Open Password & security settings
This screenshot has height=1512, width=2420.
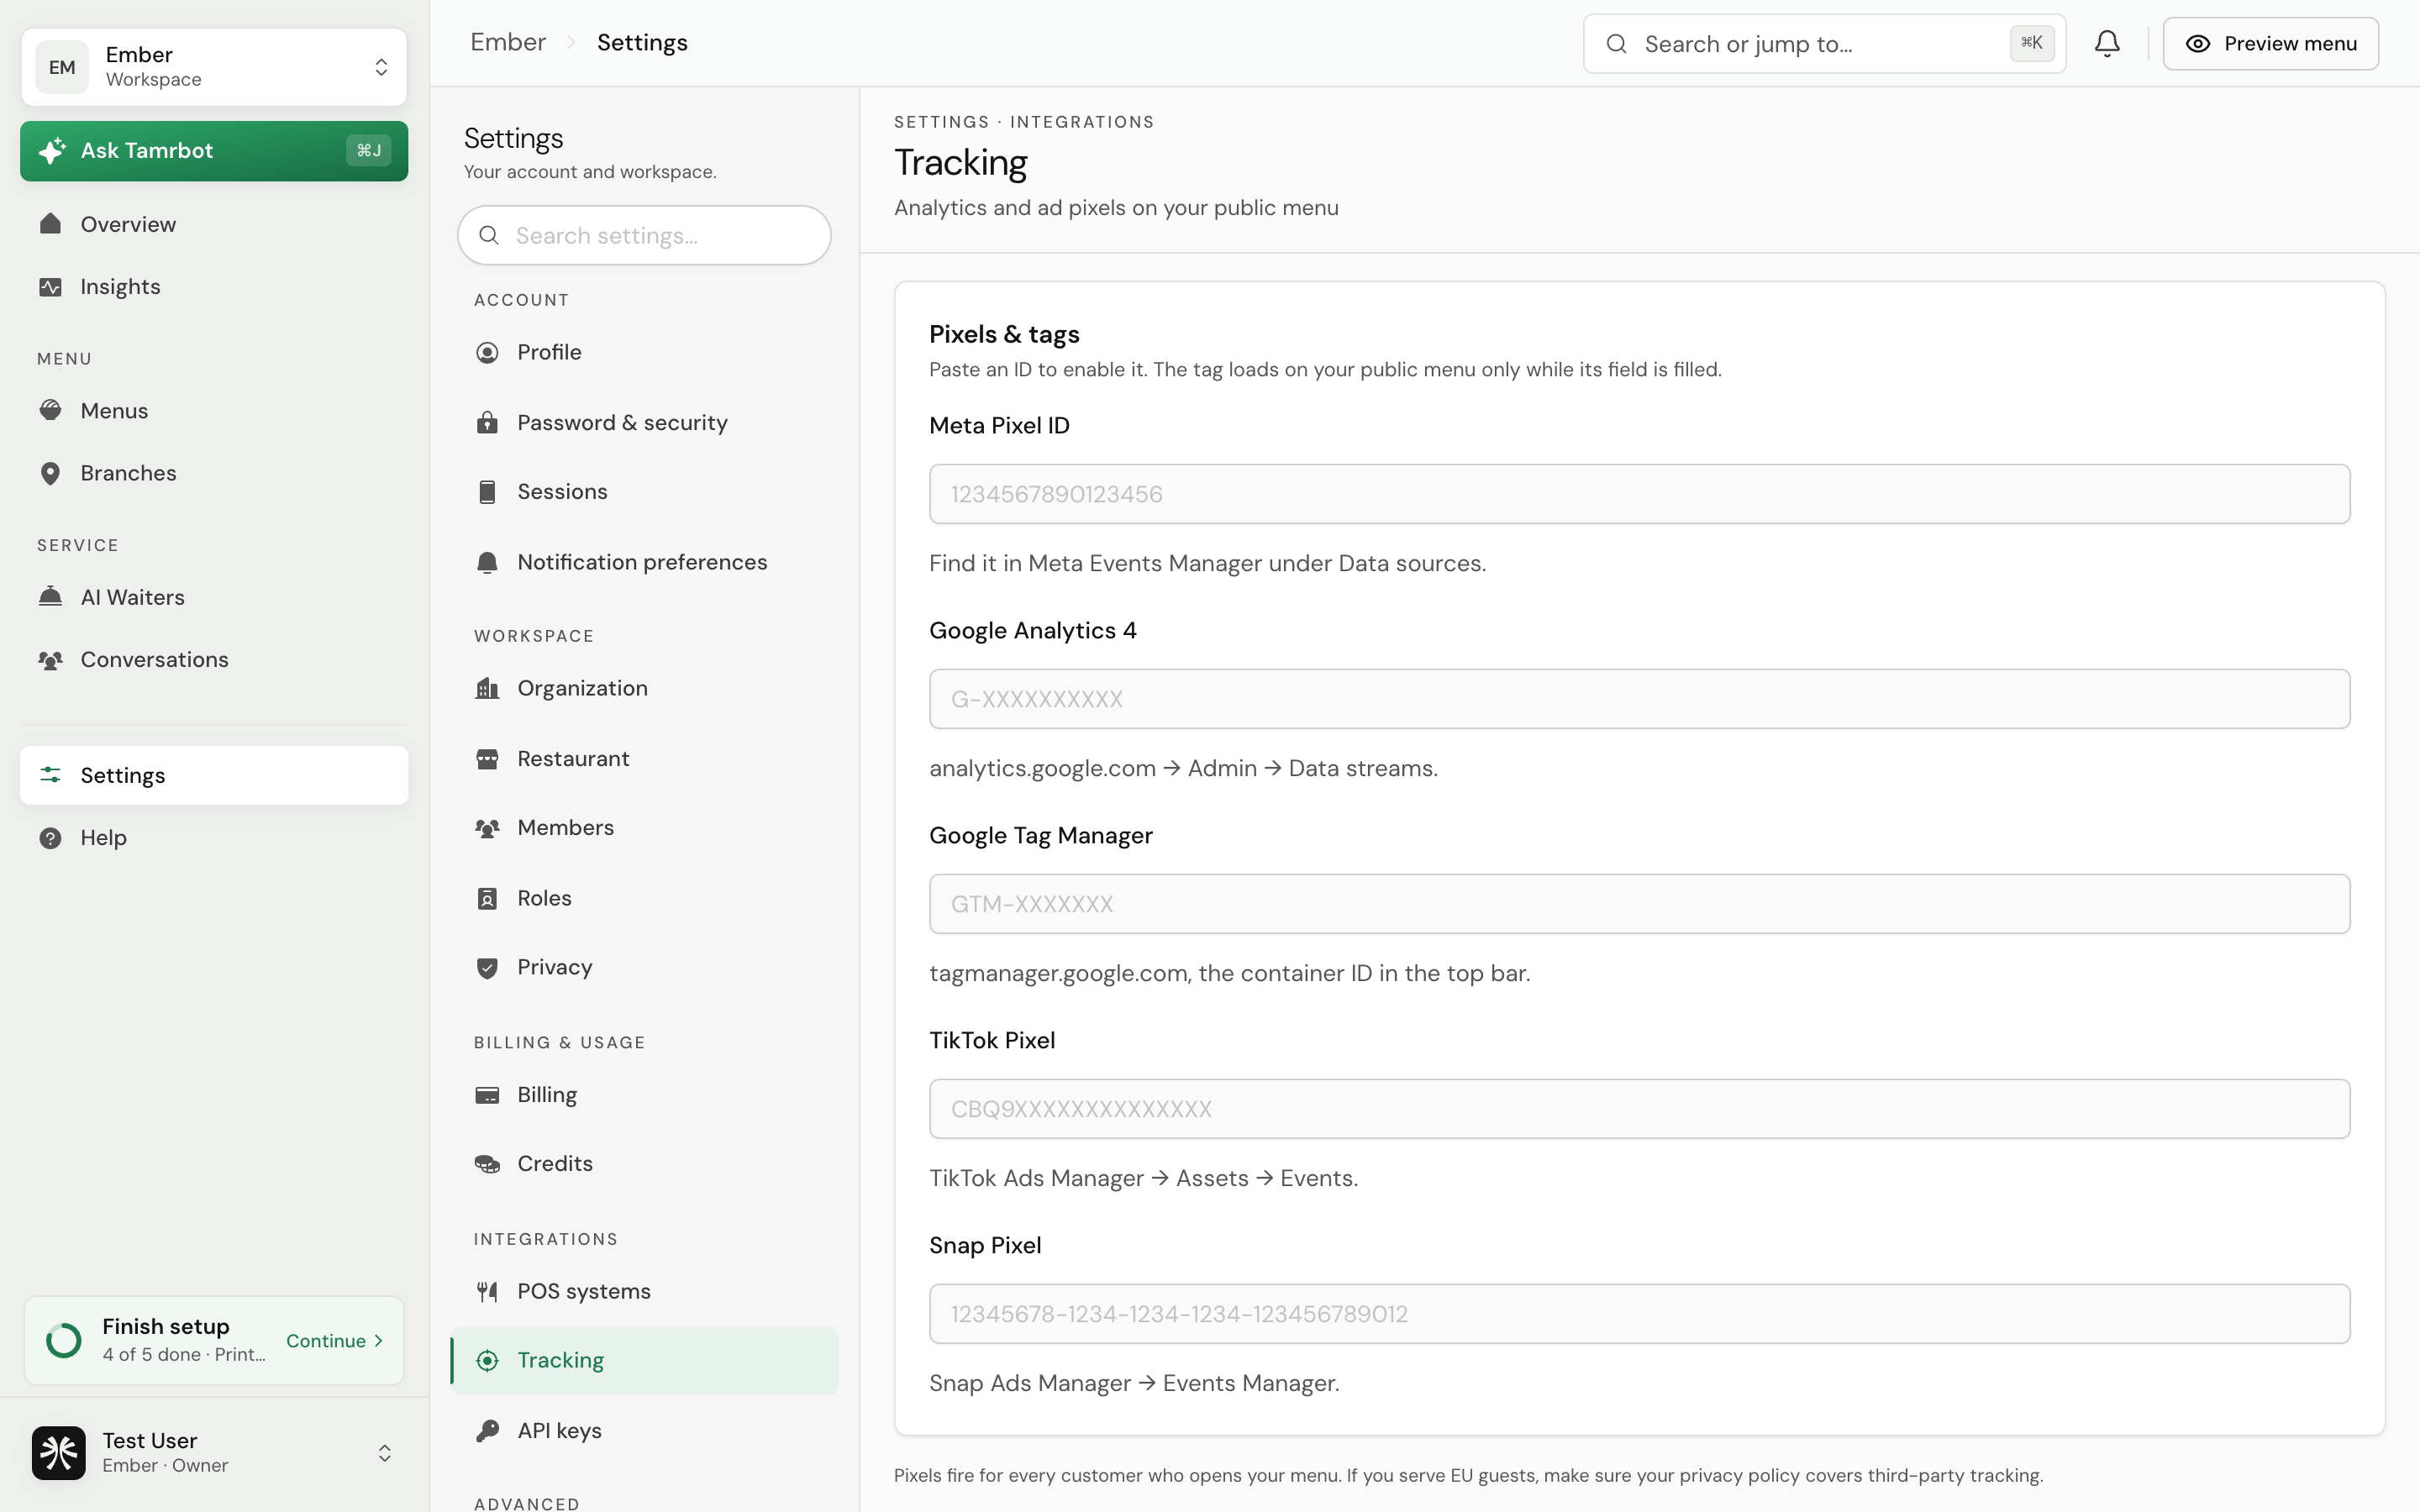pyautogui.click(x=644, y=423)
